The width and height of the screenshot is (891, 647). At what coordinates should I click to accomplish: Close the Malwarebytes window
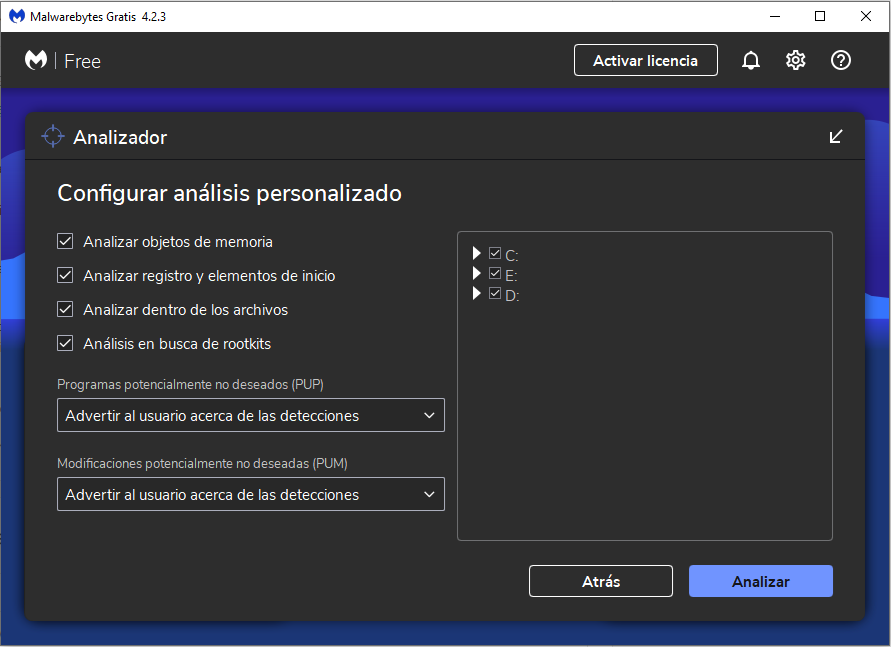click(865, 16)
